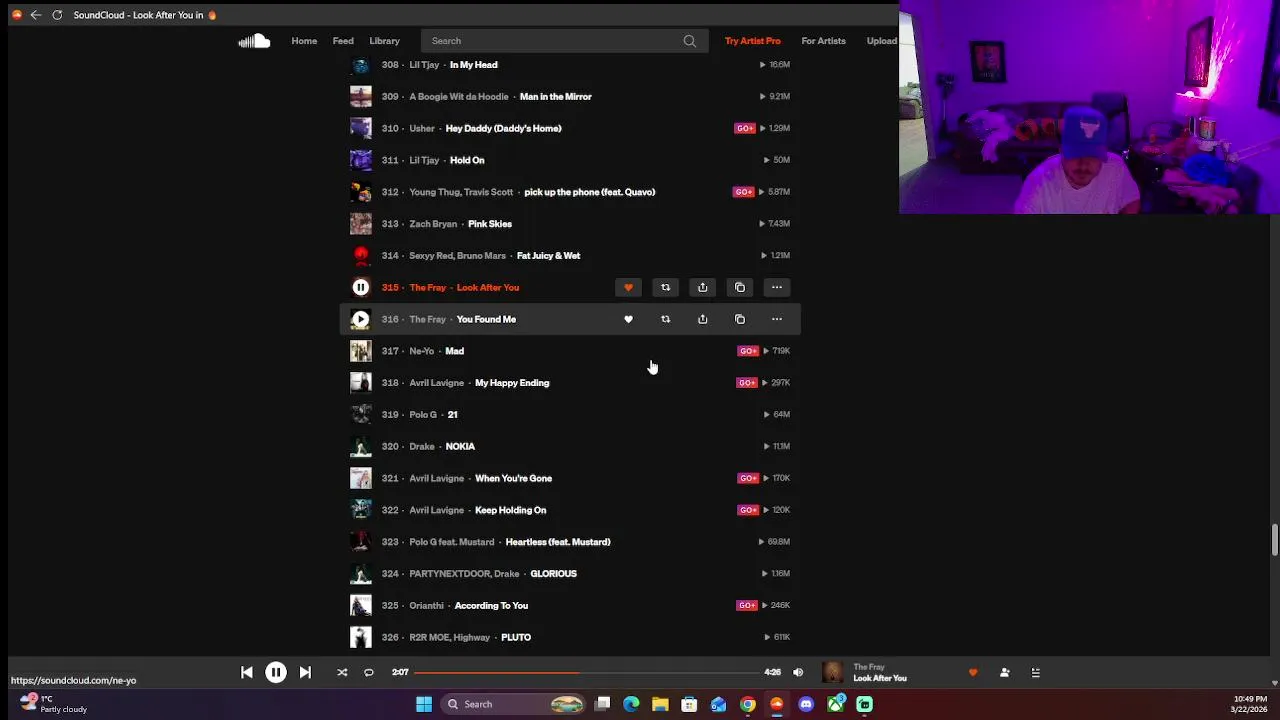Play track 316 You Found Me
Screen dimensions: 1280x720
coord(361,319)
